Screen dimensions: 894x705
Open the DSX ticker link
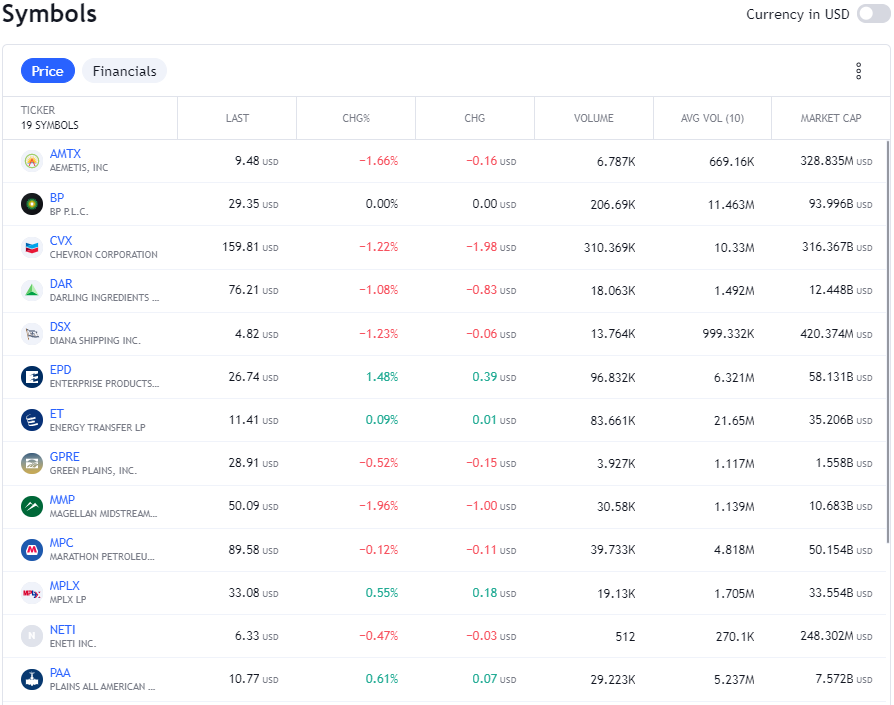tap(60, 327)
